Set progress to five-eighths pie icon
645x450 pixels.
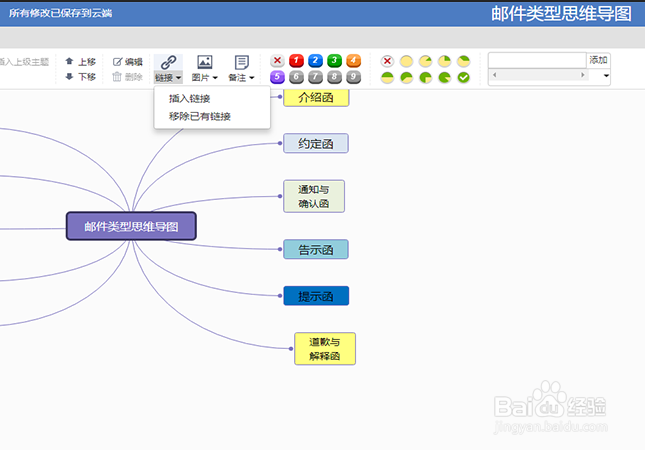point(406,77)
